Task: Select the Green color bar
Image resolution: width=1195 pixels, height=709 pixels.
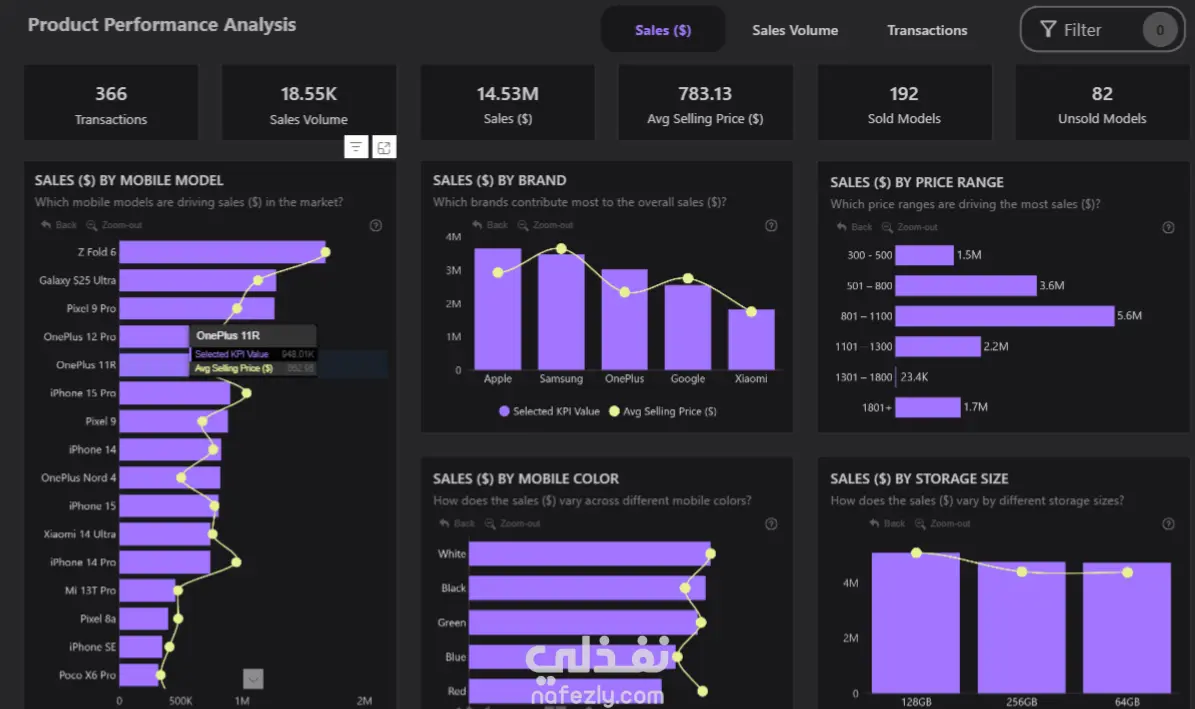Action: click(583, 622)
